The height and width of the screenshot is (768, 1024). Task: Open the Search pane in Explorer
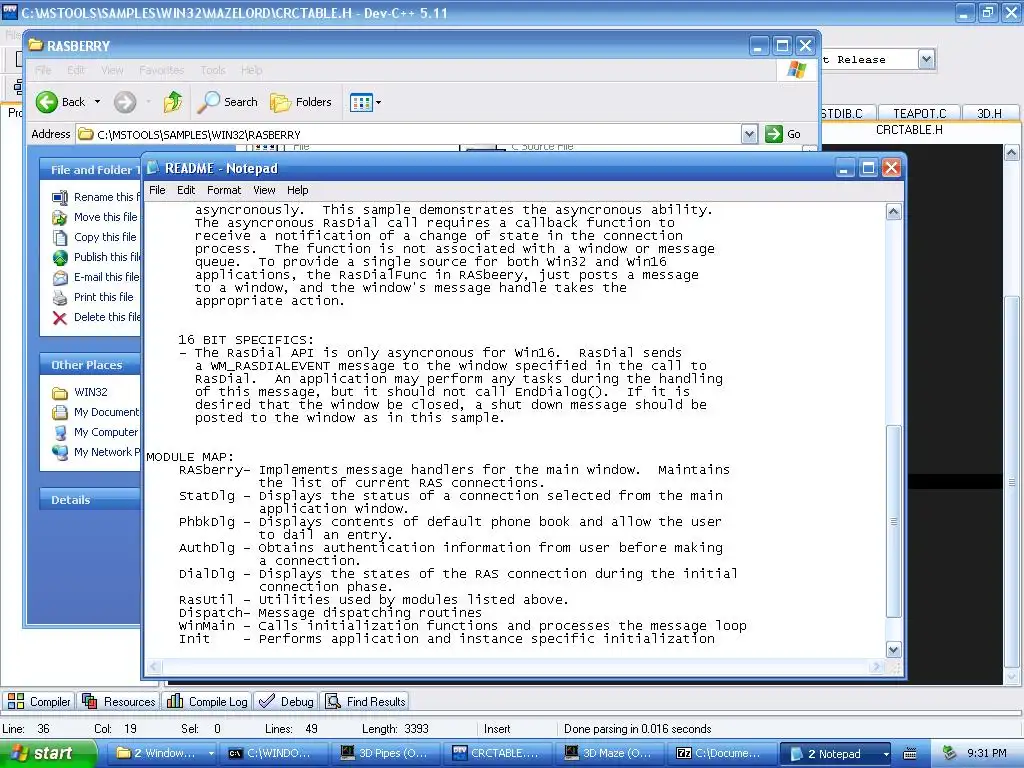pos(227,102)
